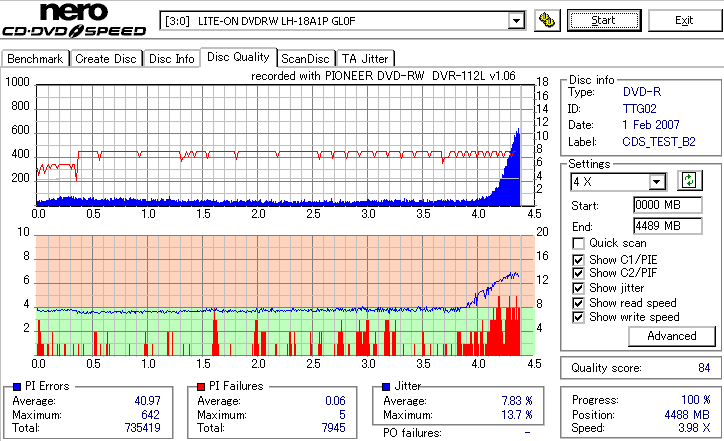Uncheck Show write speed option
This screenshot has height=441, width=724.
click(578, 317)
